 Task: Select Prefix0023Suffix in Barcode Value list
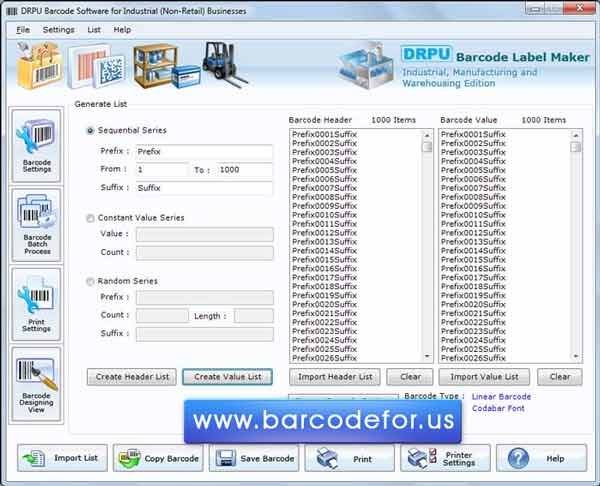pos(473,331)
